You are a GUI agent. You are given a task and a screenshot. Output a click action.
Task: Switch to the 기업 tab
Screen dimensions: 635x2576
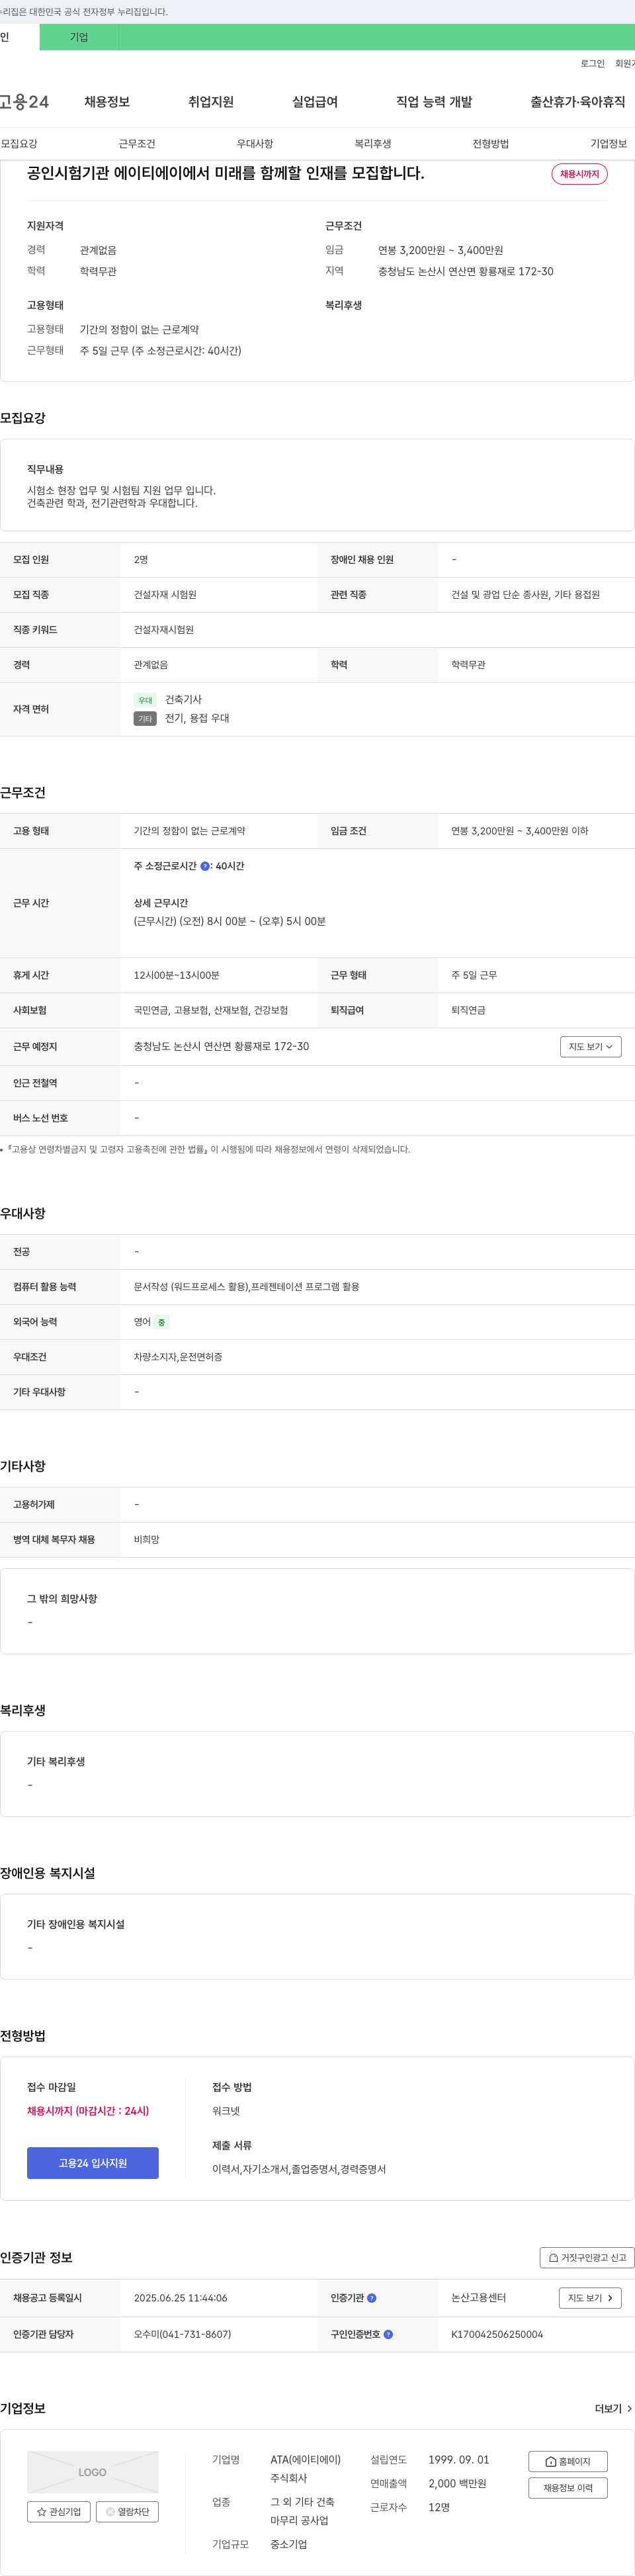coord(79,37)
